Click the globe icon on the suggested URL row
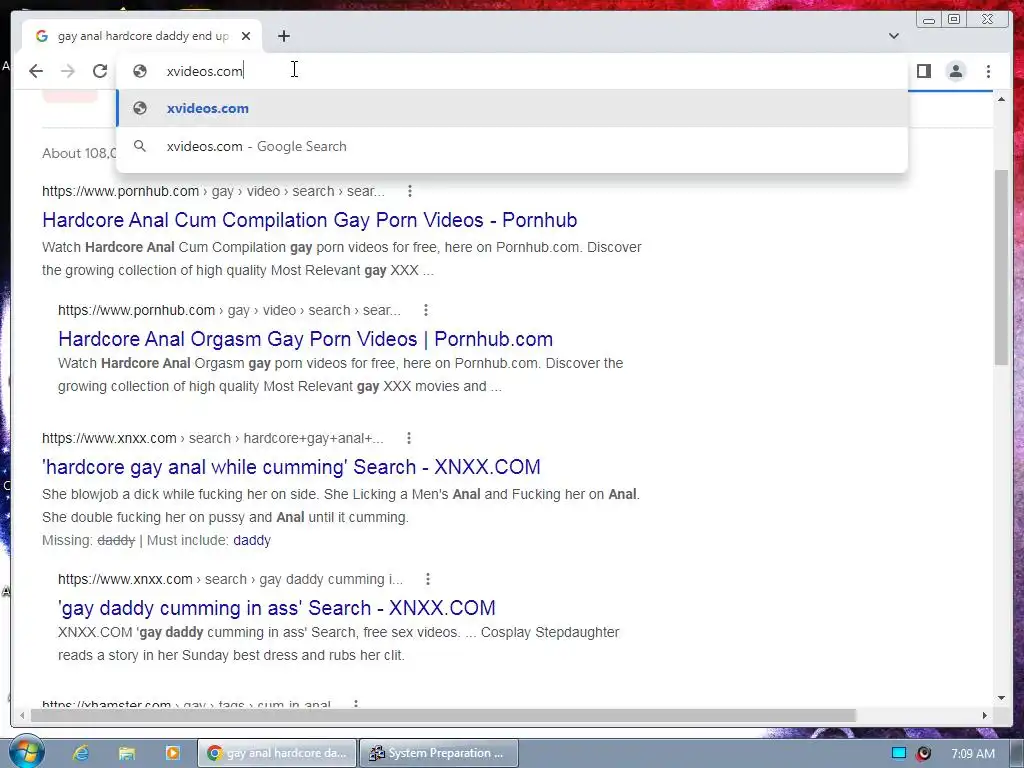1024x768 pixels. 140,108
